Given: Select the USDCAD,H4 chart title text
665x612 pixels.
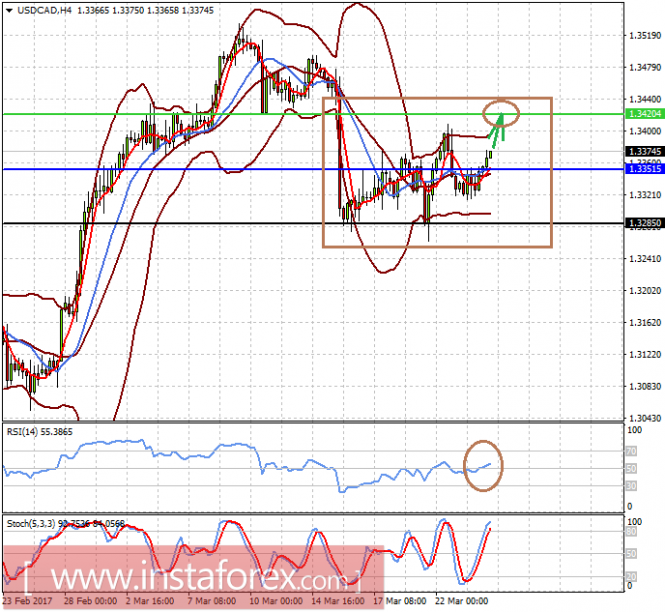Looking at the screenshot, I should point(45,11).
